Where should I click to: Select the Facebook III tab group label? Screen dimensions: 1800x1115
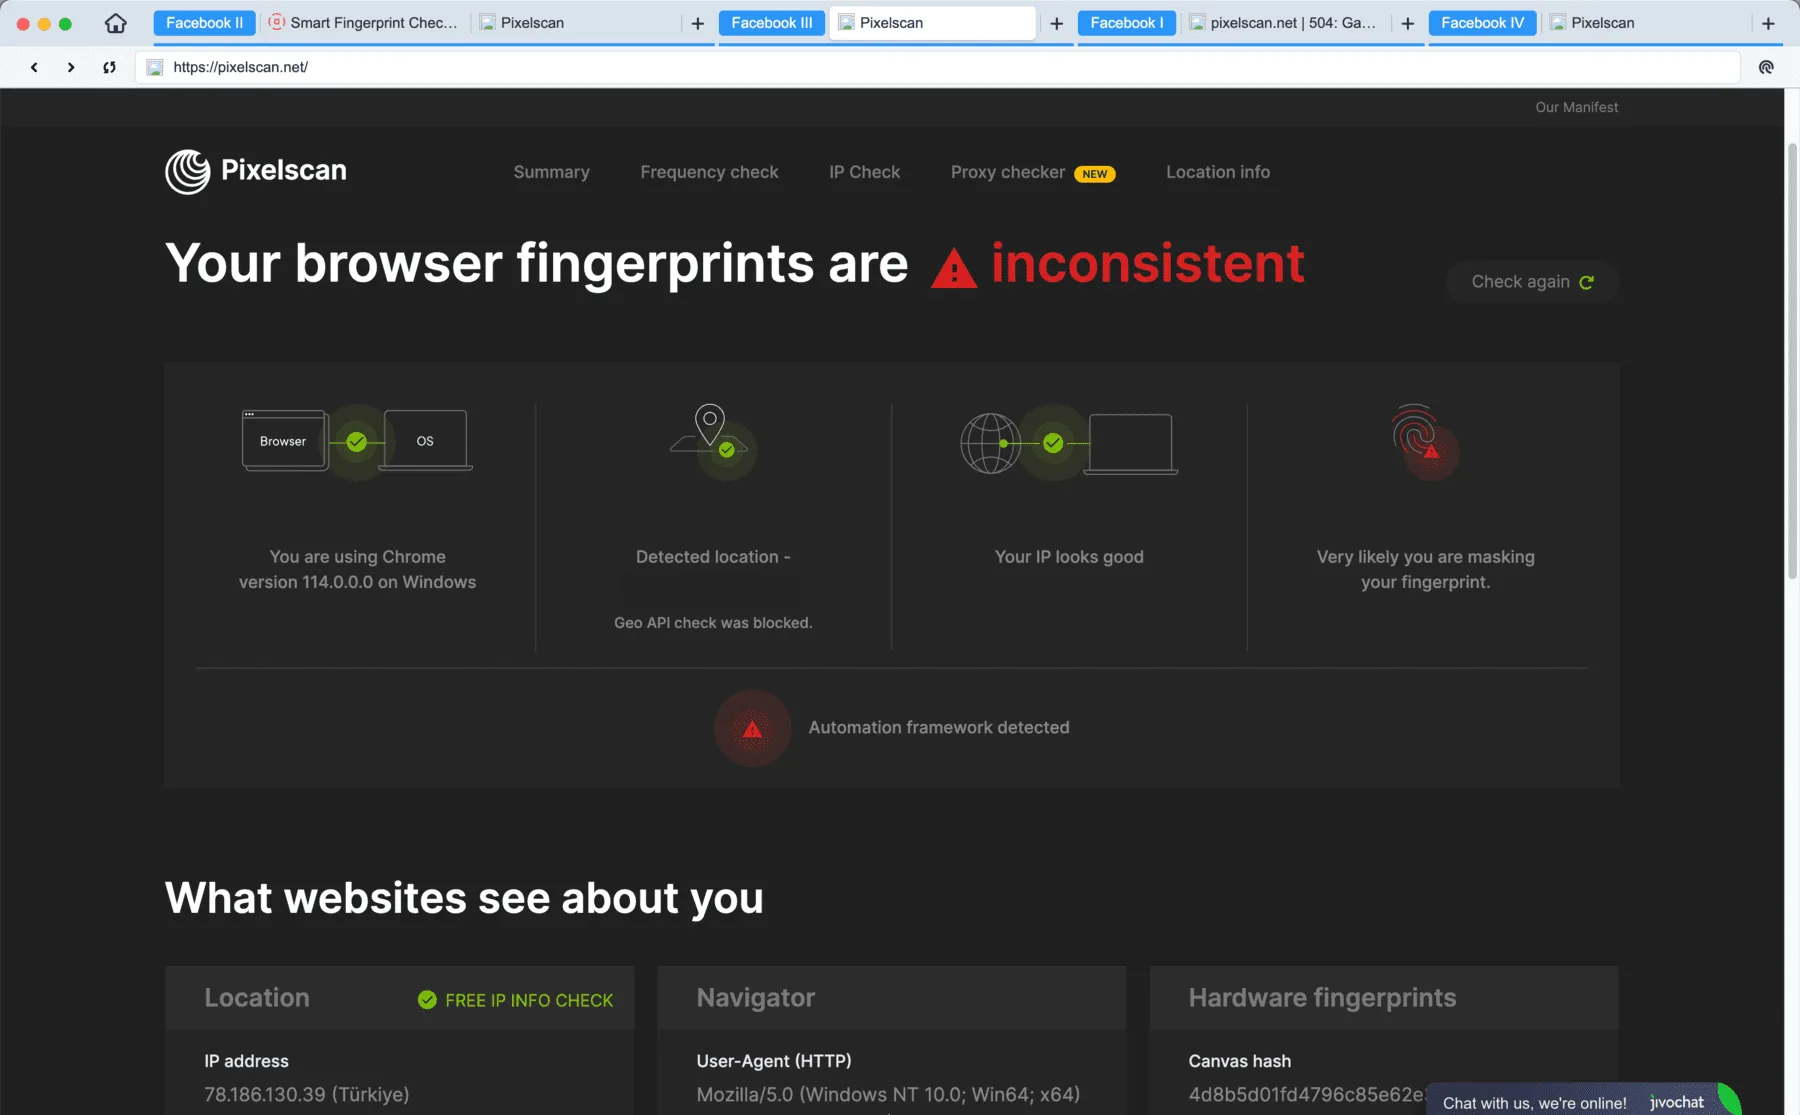tap(772, 23)
